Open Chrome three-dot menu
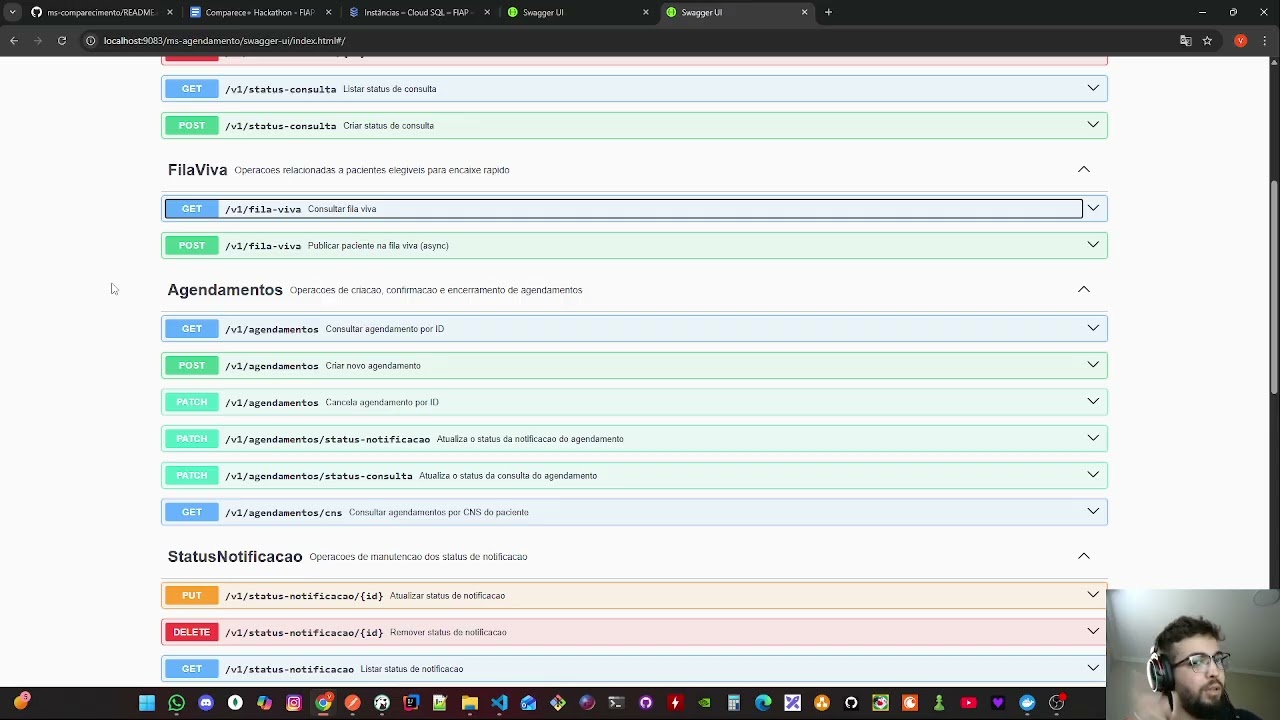The height and width of the screenshot is (720, 1280). point(1264,40)
